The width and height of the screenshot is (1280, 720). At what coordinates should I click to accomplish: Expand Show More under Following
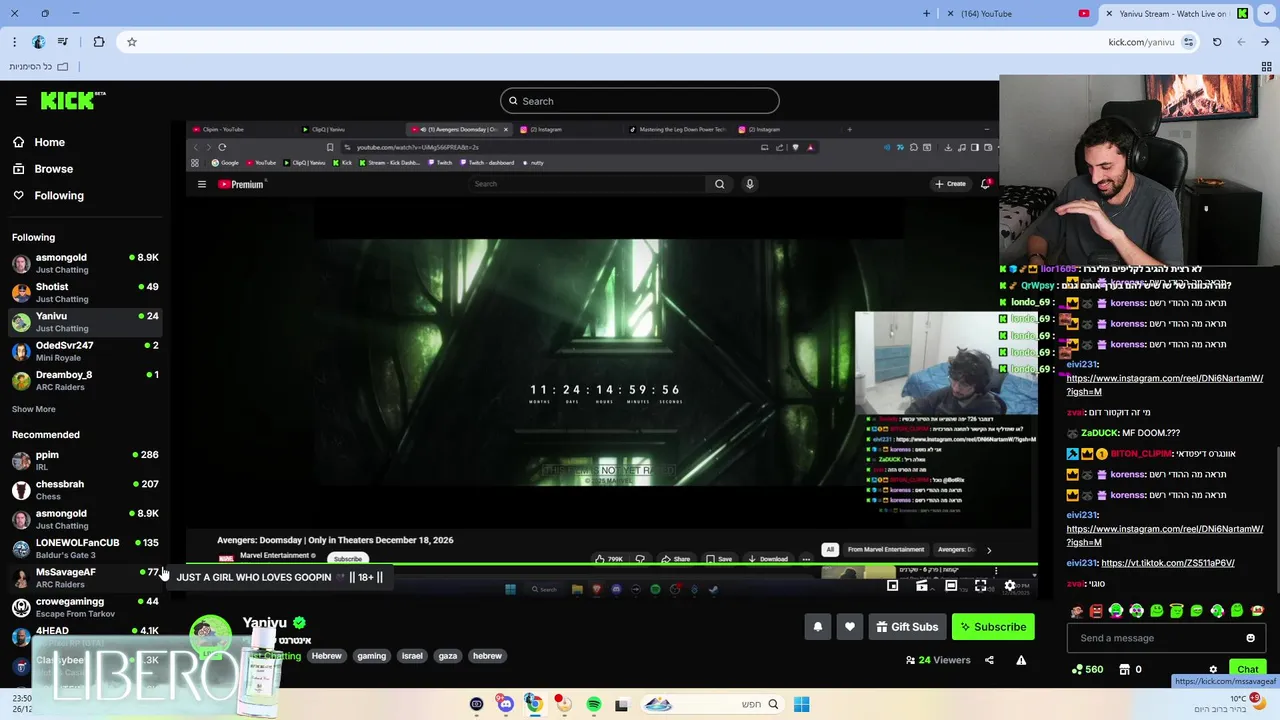[34, 409]
